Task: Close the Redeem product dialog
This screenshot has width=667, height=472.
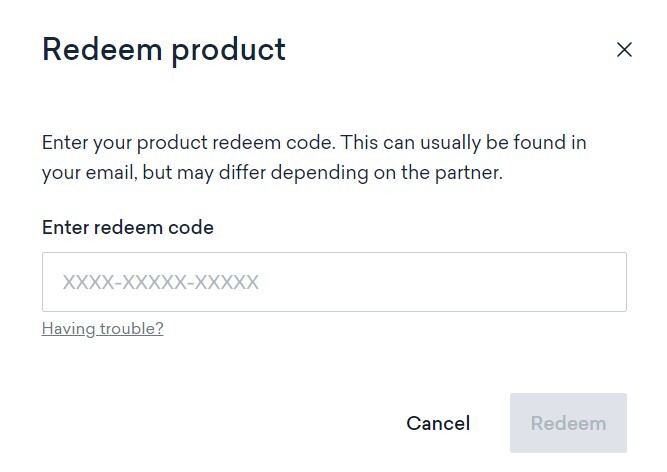Action: (x=624, y=50)
